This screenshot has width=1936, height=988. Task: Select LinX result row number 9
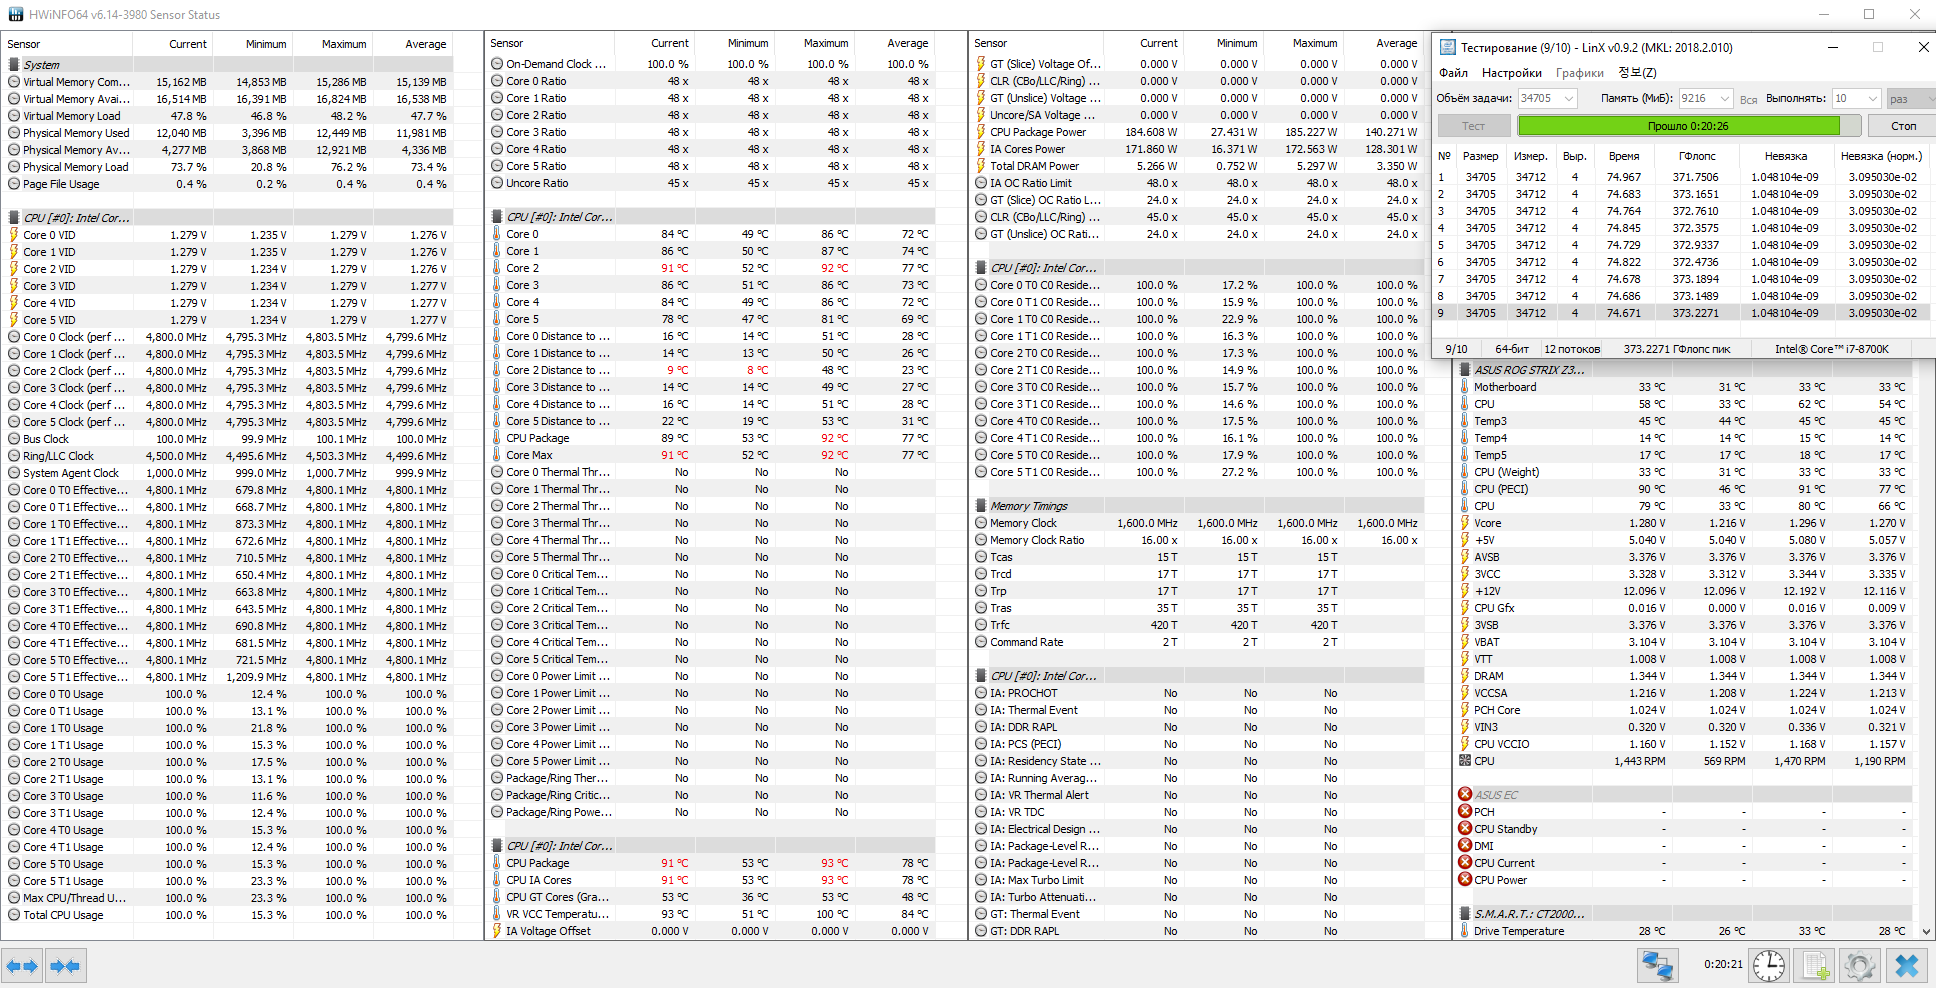[x=1683, y=313]
